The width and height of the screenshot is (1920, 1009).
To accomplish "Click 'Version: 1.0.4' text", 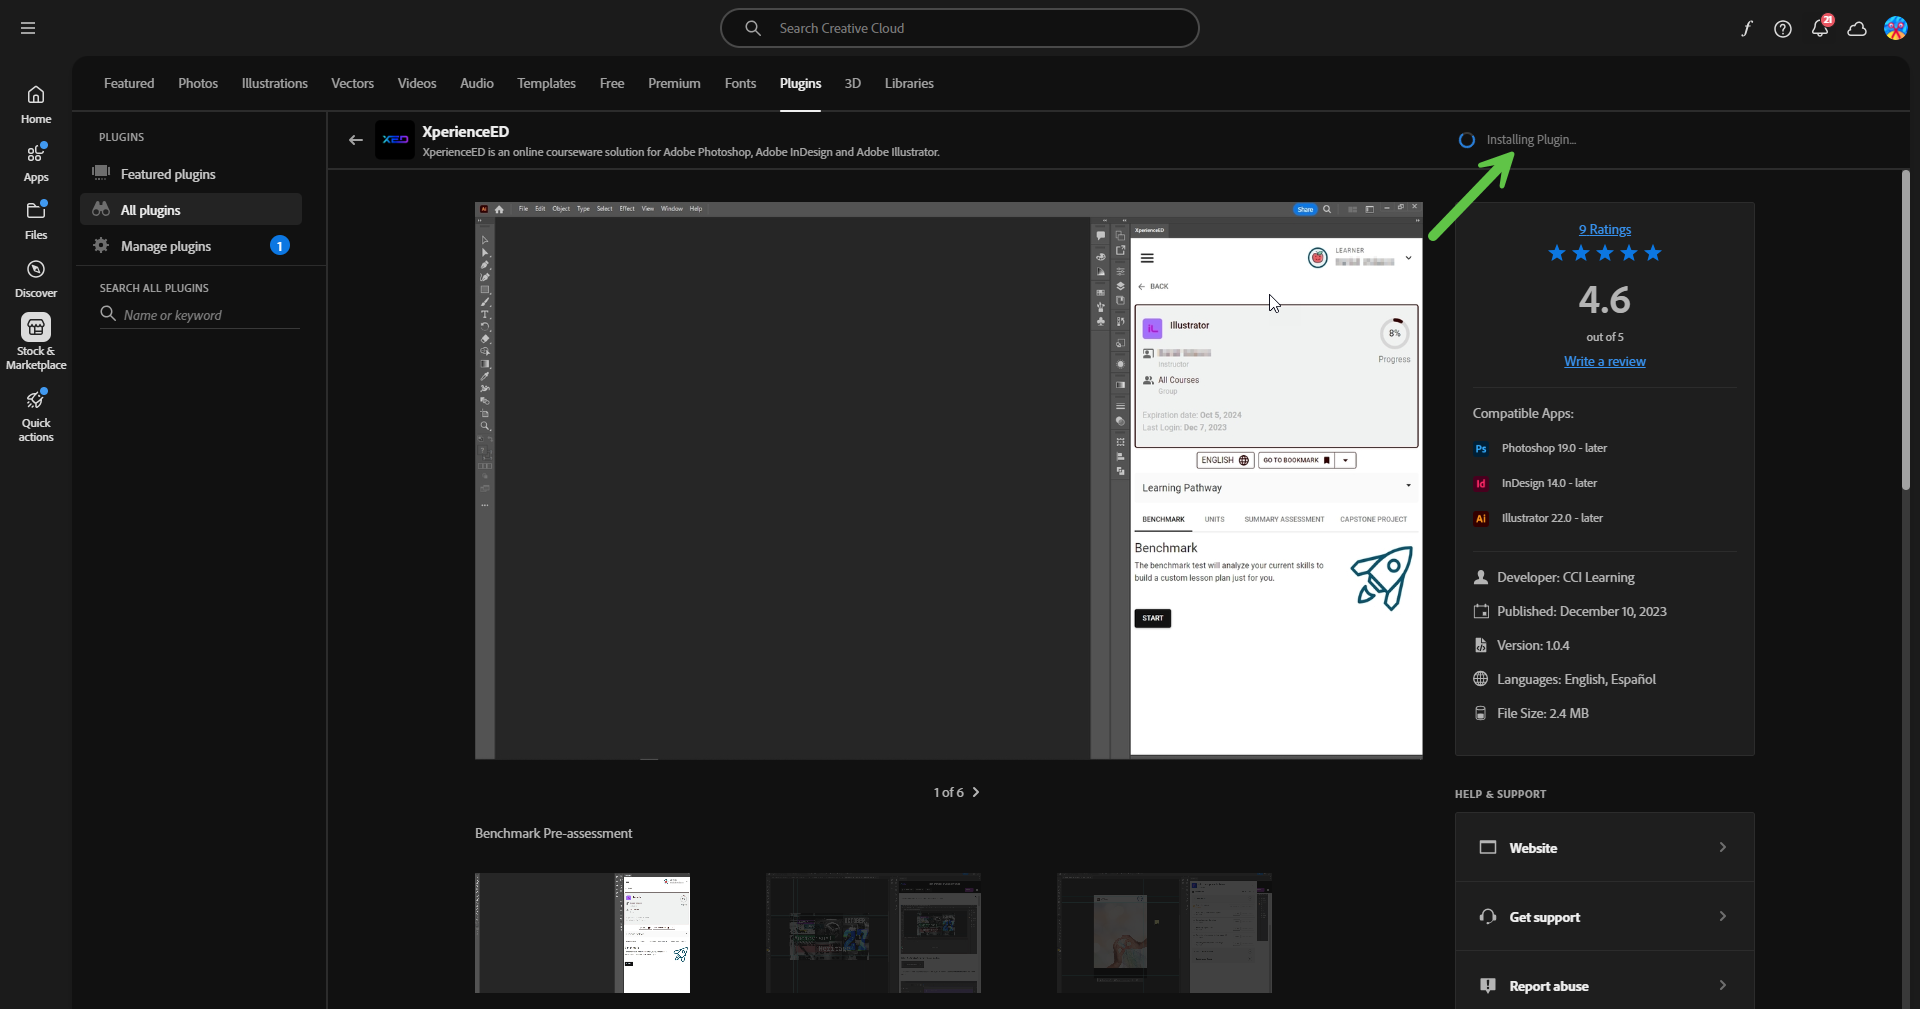I will pyautogui.click(x=1533, y=645).
